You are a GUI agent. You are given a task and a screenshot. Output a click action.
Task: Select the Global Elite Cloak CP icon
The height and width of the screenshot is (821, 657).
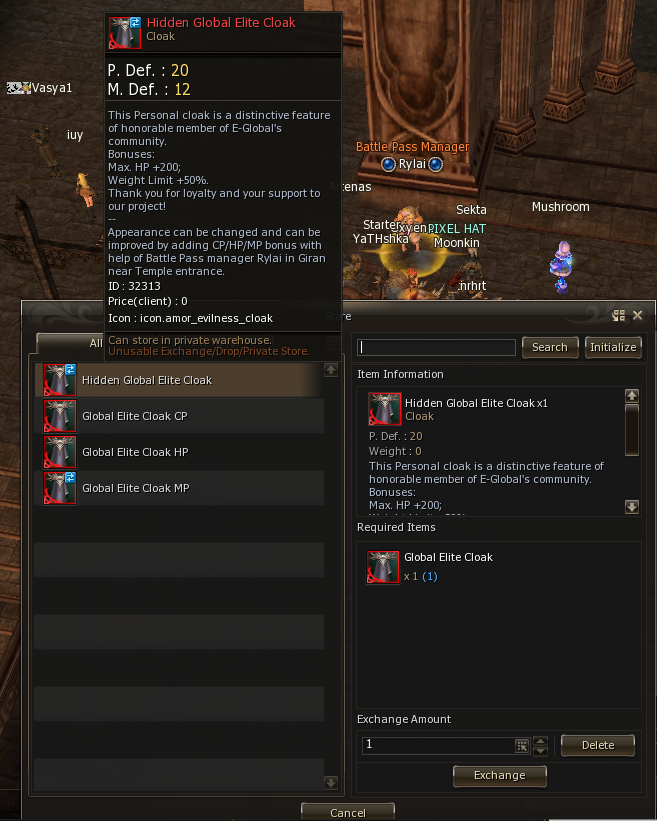point(60,416)
